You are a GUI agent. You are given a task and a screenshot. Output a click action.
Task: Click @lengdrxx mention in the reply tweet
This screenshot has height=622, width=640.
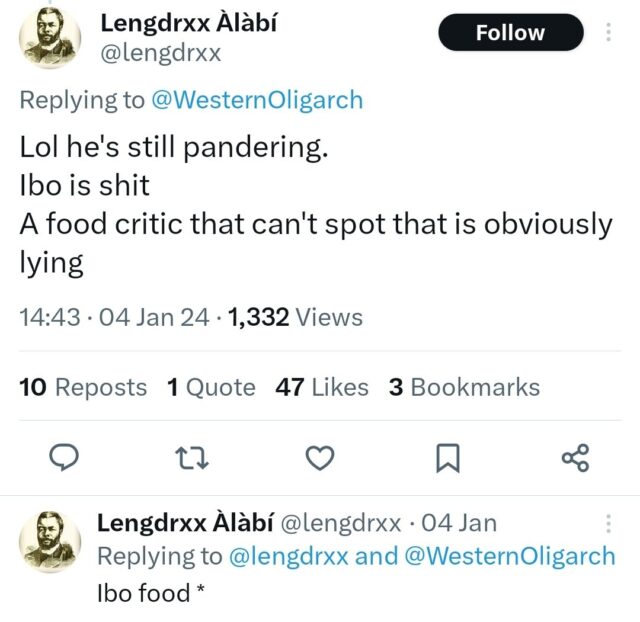[x=290, y=556]
